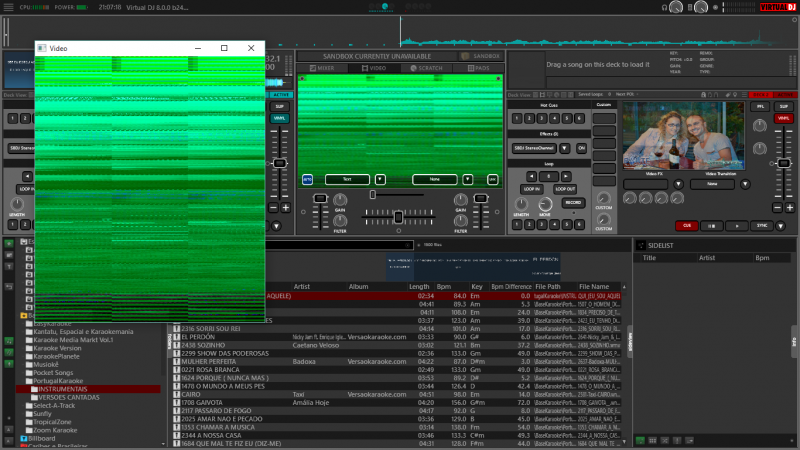Click the right deck pitch slider handle
Image resolution: width=800 pixels, height=450 pixels.
tap(786, 163)
